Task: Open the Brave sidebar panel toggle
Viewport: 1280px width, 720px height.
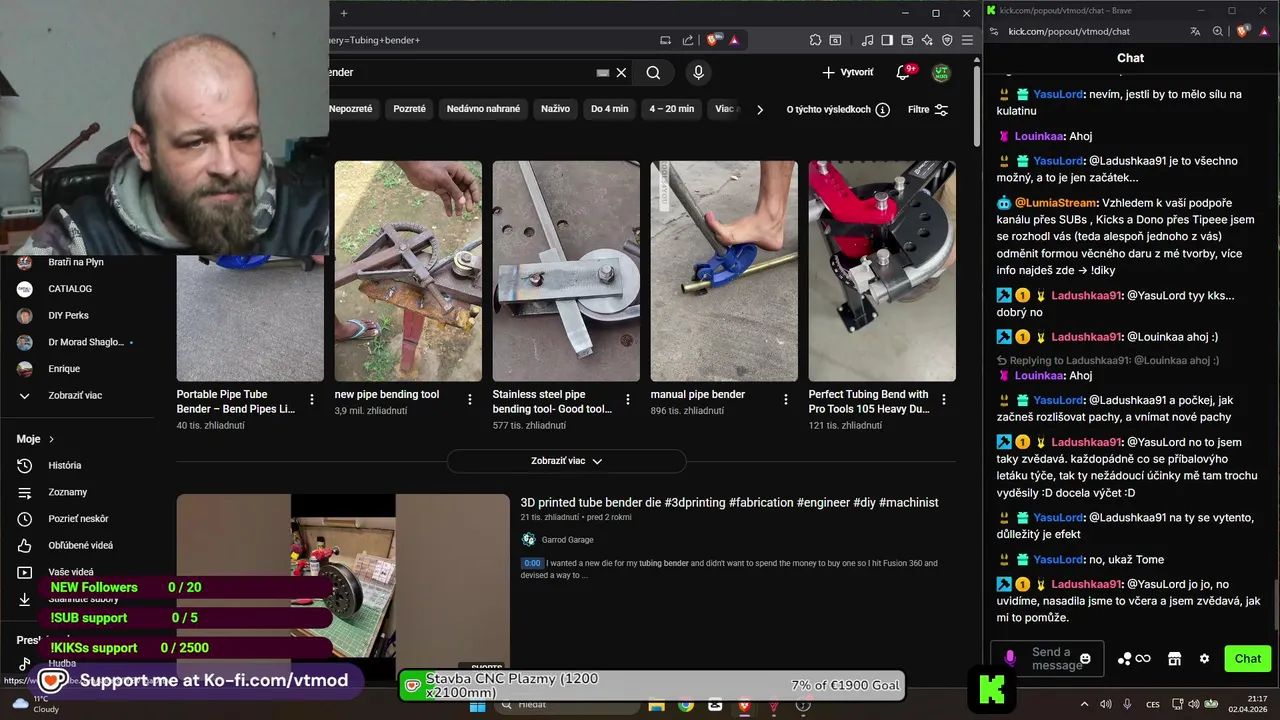Action: pos(887,40)
